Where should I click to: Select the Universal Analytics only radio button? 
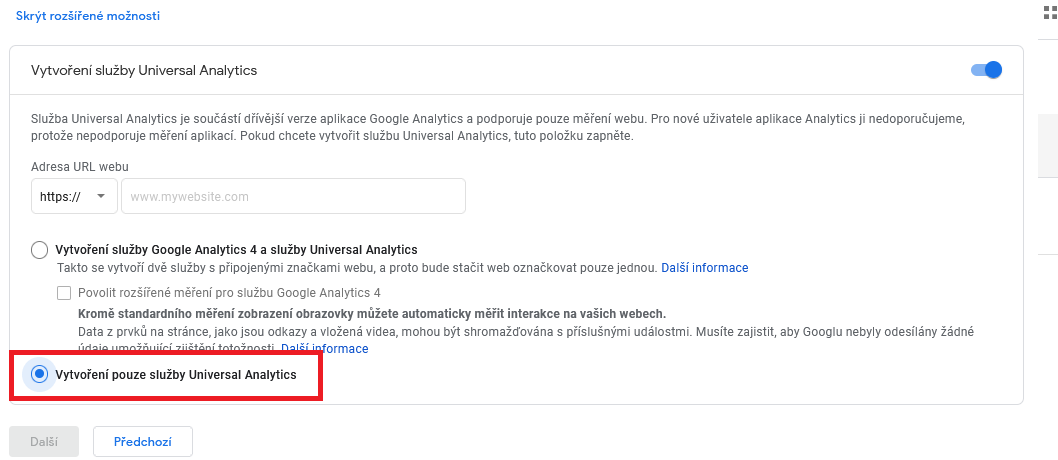(40, 374)
